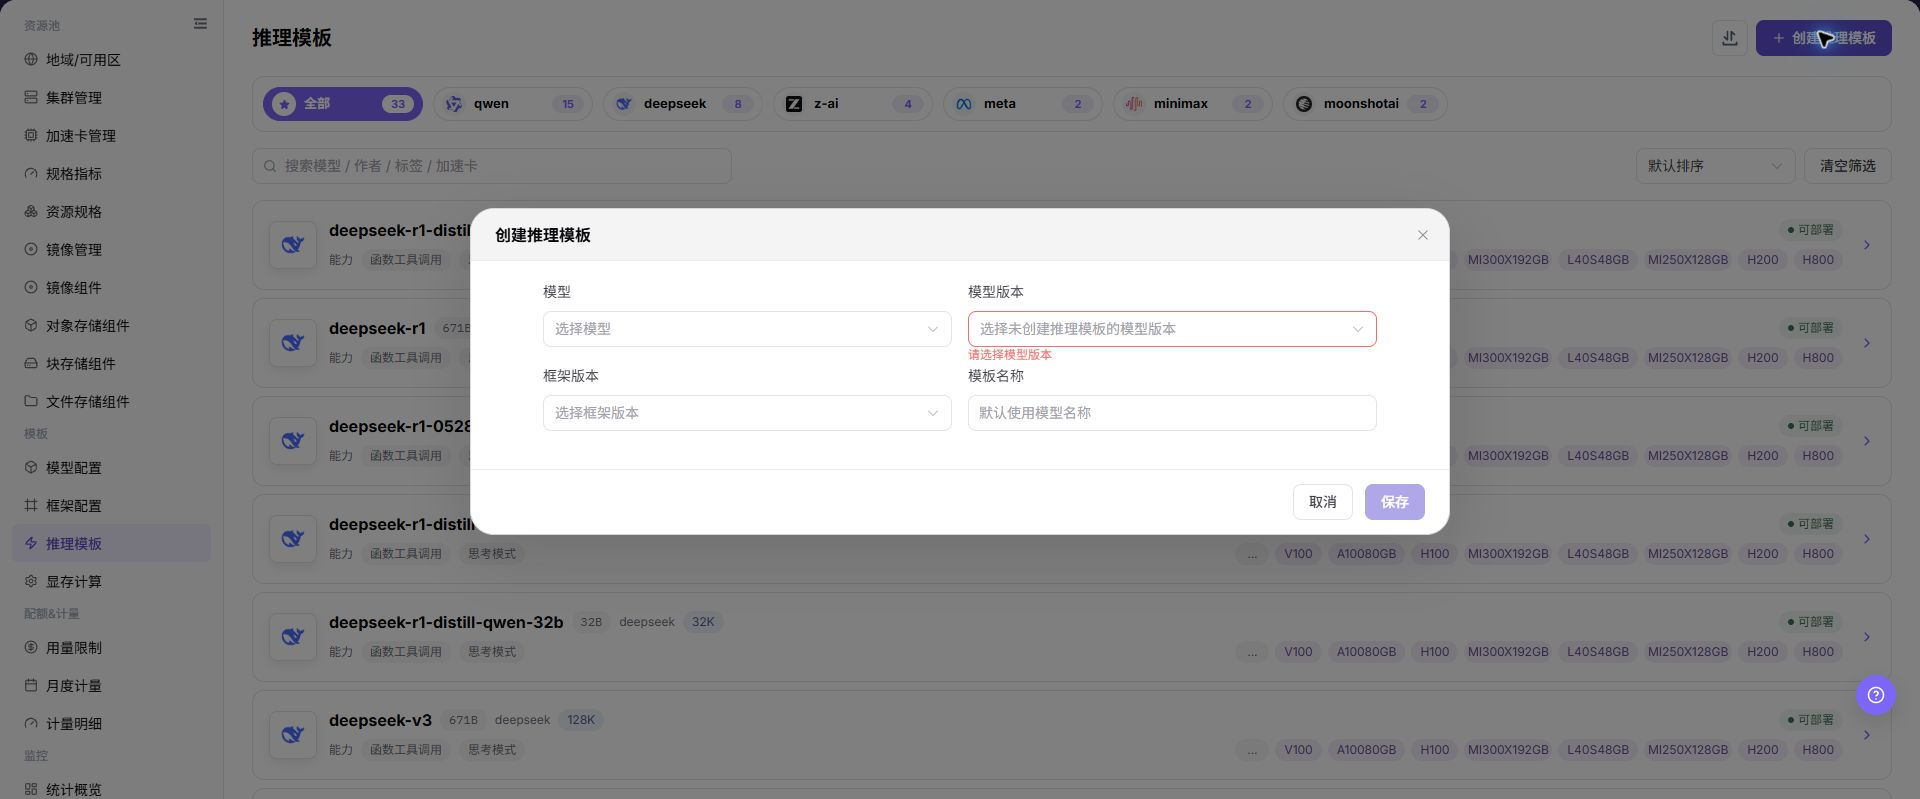1920x799 pixels.
Task: Click the "V100" tag in deepseek-v3 row
Action: pos(1298,750)
